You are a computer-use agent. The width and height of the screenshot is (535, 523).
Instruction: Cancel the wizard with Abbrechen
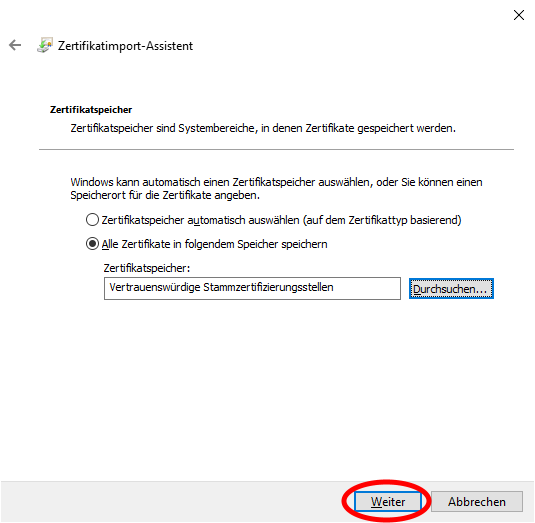click(x=477, y=502)
